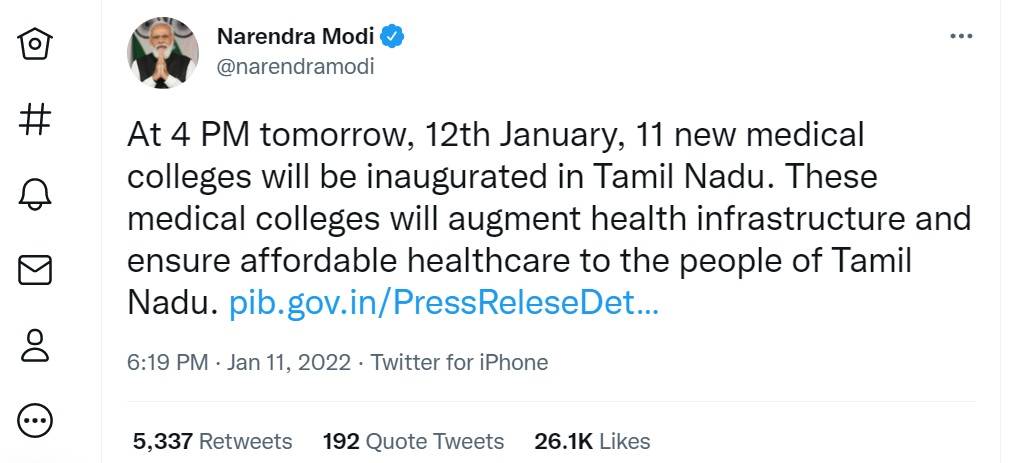View the 5,337 Retweets list
The image size is (1029, 463).
(x=212, y=441)
